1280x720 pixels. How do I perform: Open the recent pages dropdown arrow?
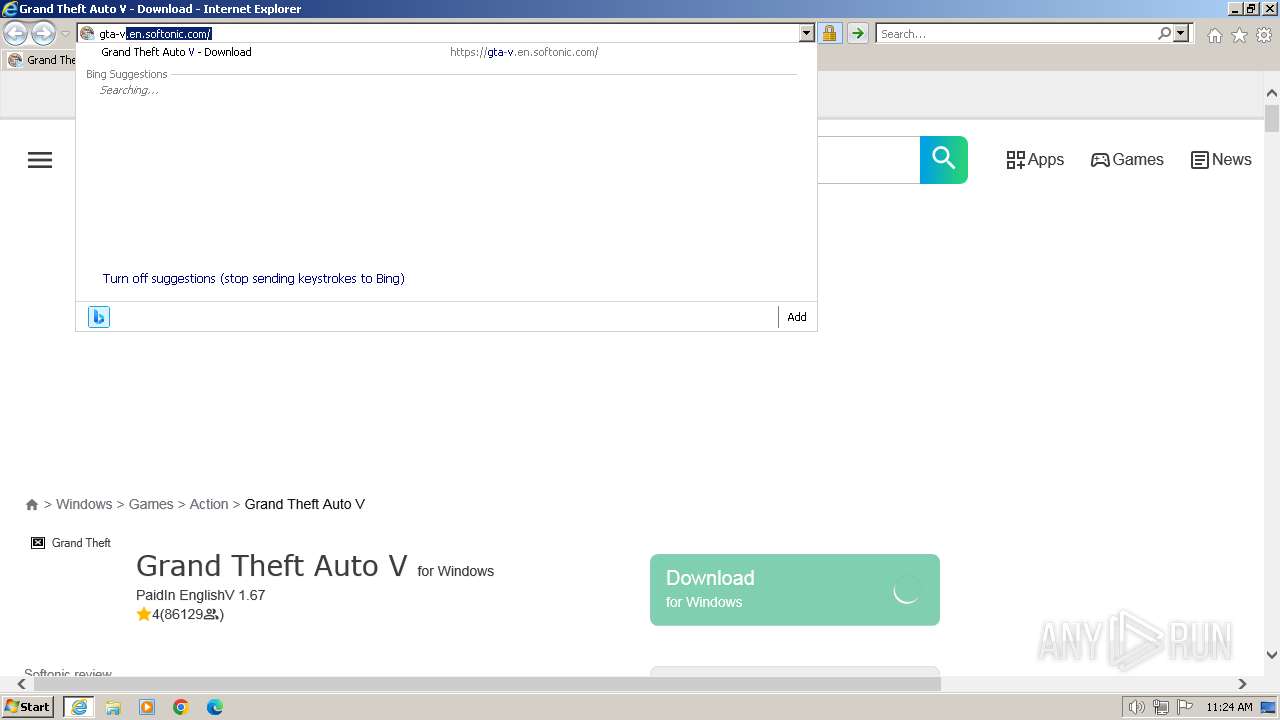click(65, 34)
